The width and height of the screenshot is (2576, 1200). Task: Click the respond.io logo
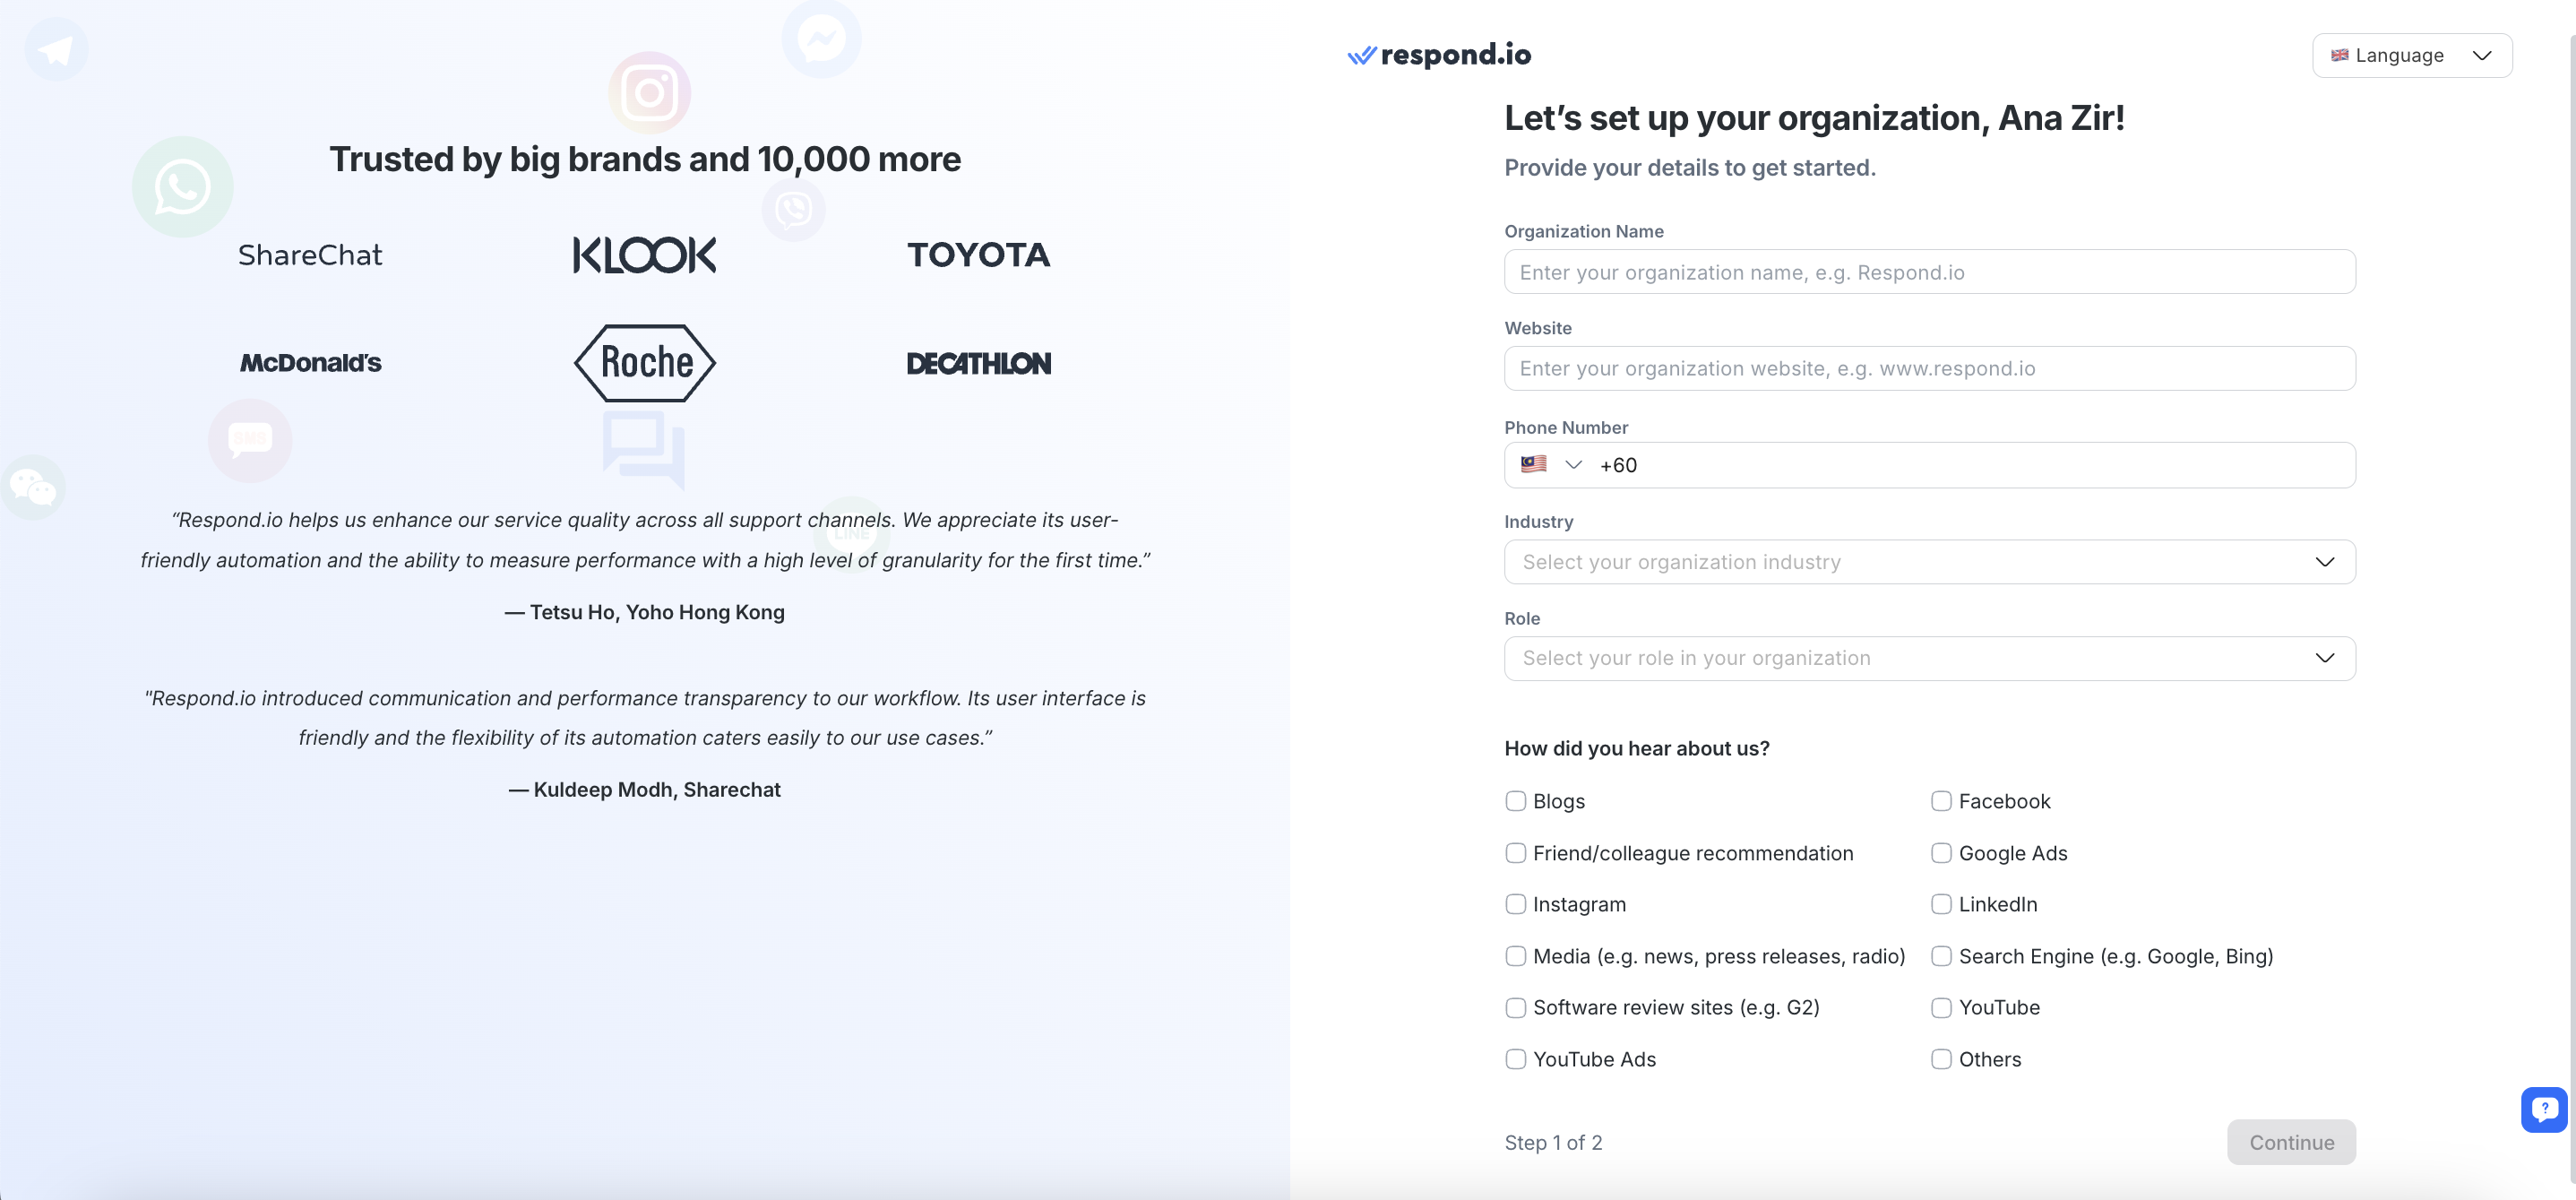click(1438, 55)
